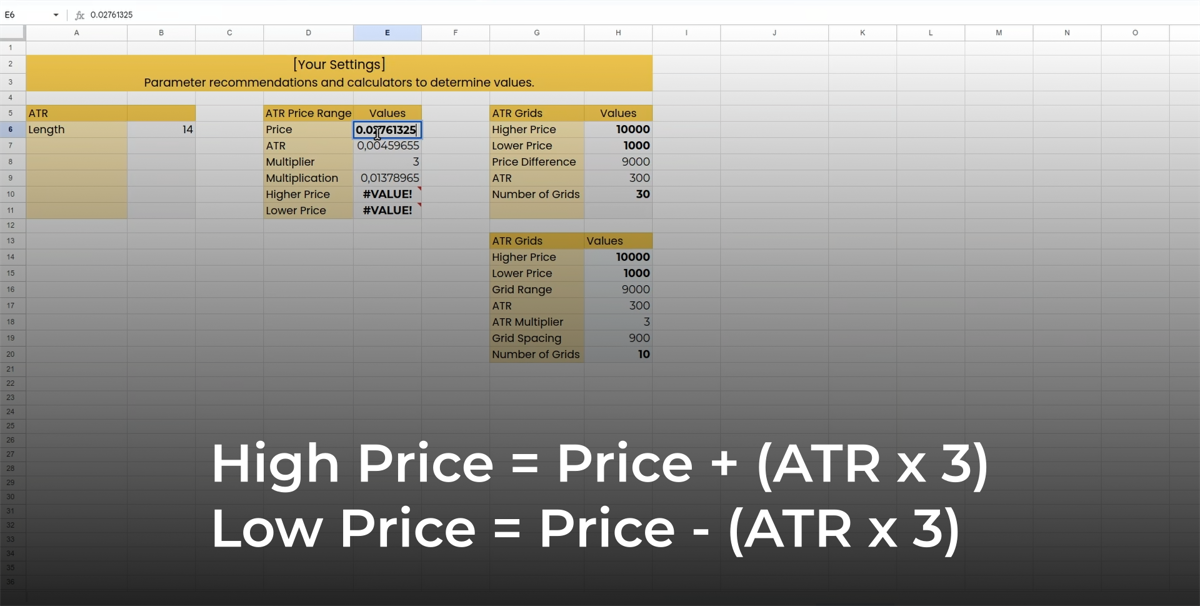
Task: Click the red error marker on Lower Price #VALUE!
Action: (x=420, y=205)
